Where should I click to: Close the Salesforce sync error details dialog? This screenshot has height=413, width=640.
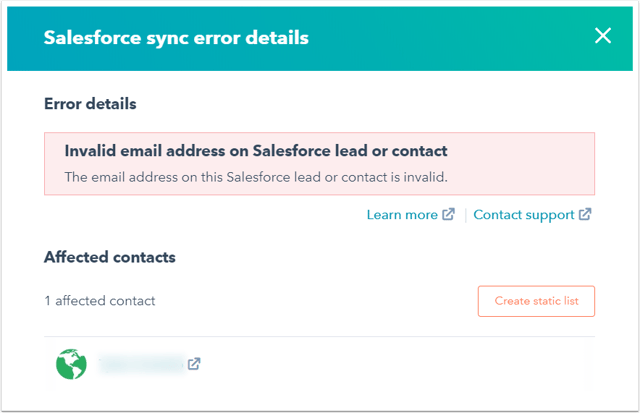point(603,36)
